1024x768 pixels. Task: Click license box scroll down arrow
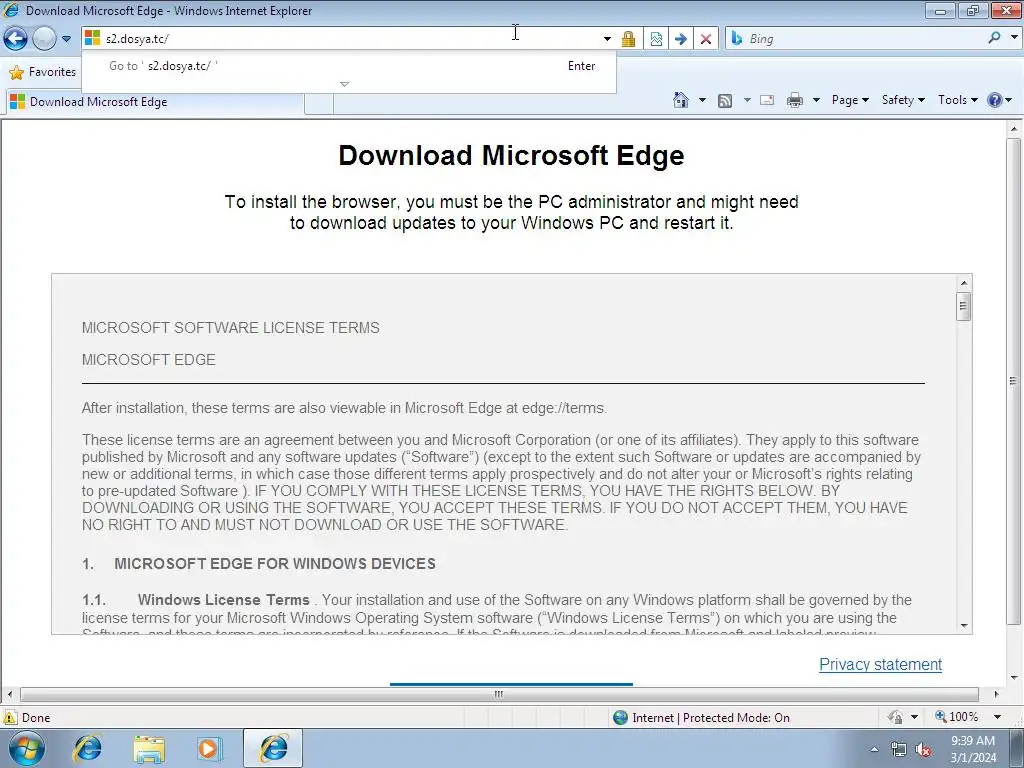(964, 626)
